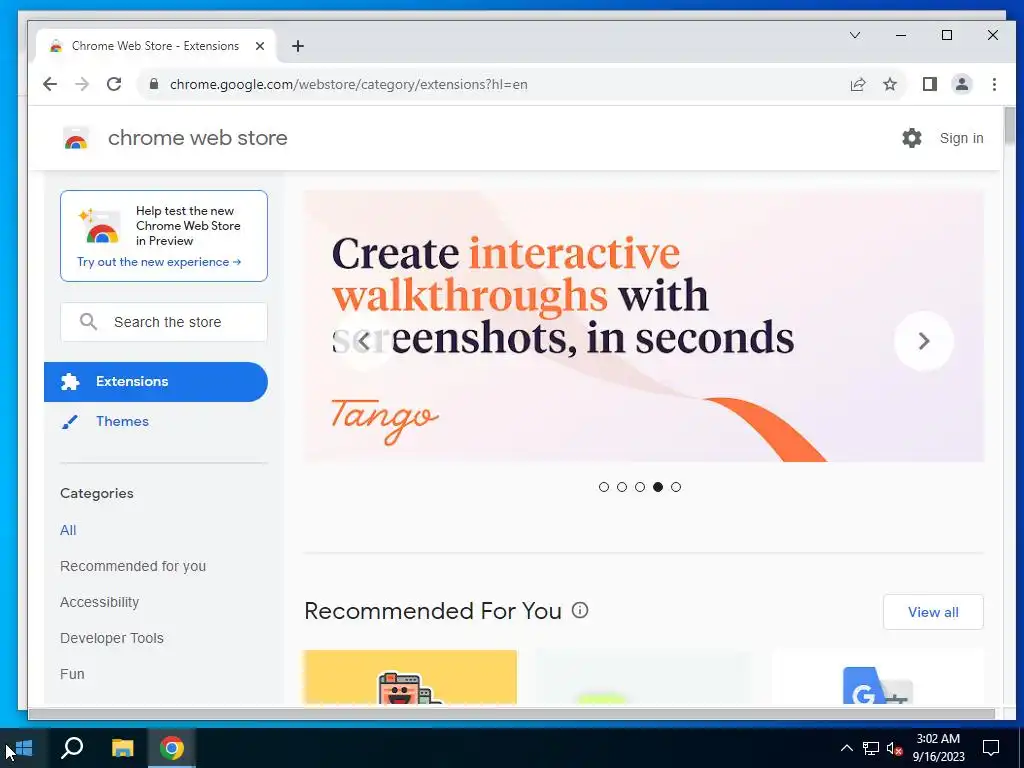View site information via lock icon
Screen dimensions: 1024x768
(154, 84)
